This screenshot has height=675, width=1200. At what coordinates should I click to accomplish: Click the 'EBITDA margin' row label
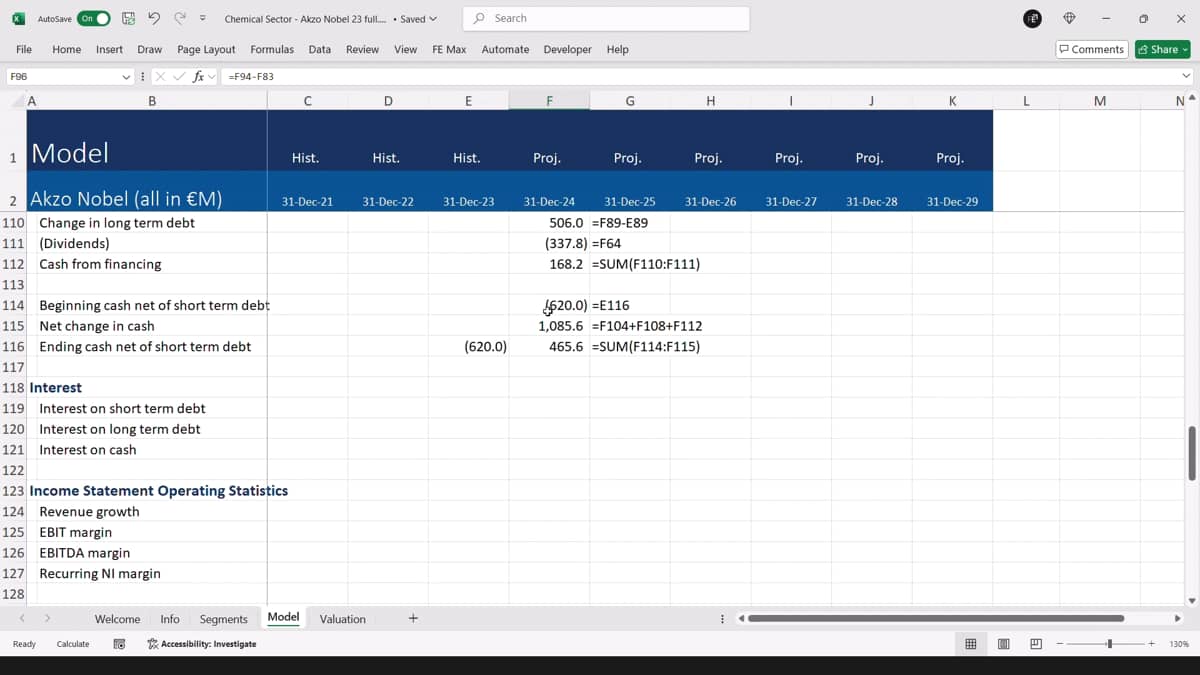[84, 553]
